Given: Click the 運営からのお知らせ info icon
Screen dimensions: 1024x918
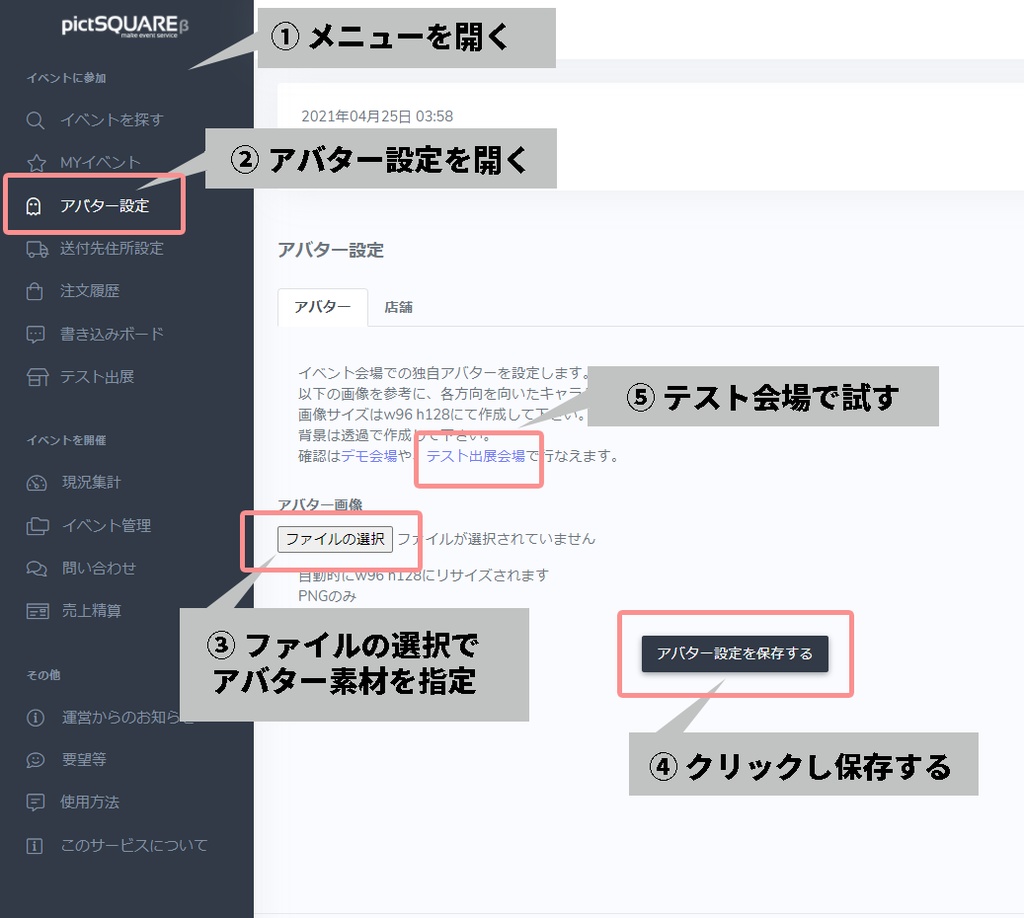Looking at the screenshot, I should coord(35,717).
